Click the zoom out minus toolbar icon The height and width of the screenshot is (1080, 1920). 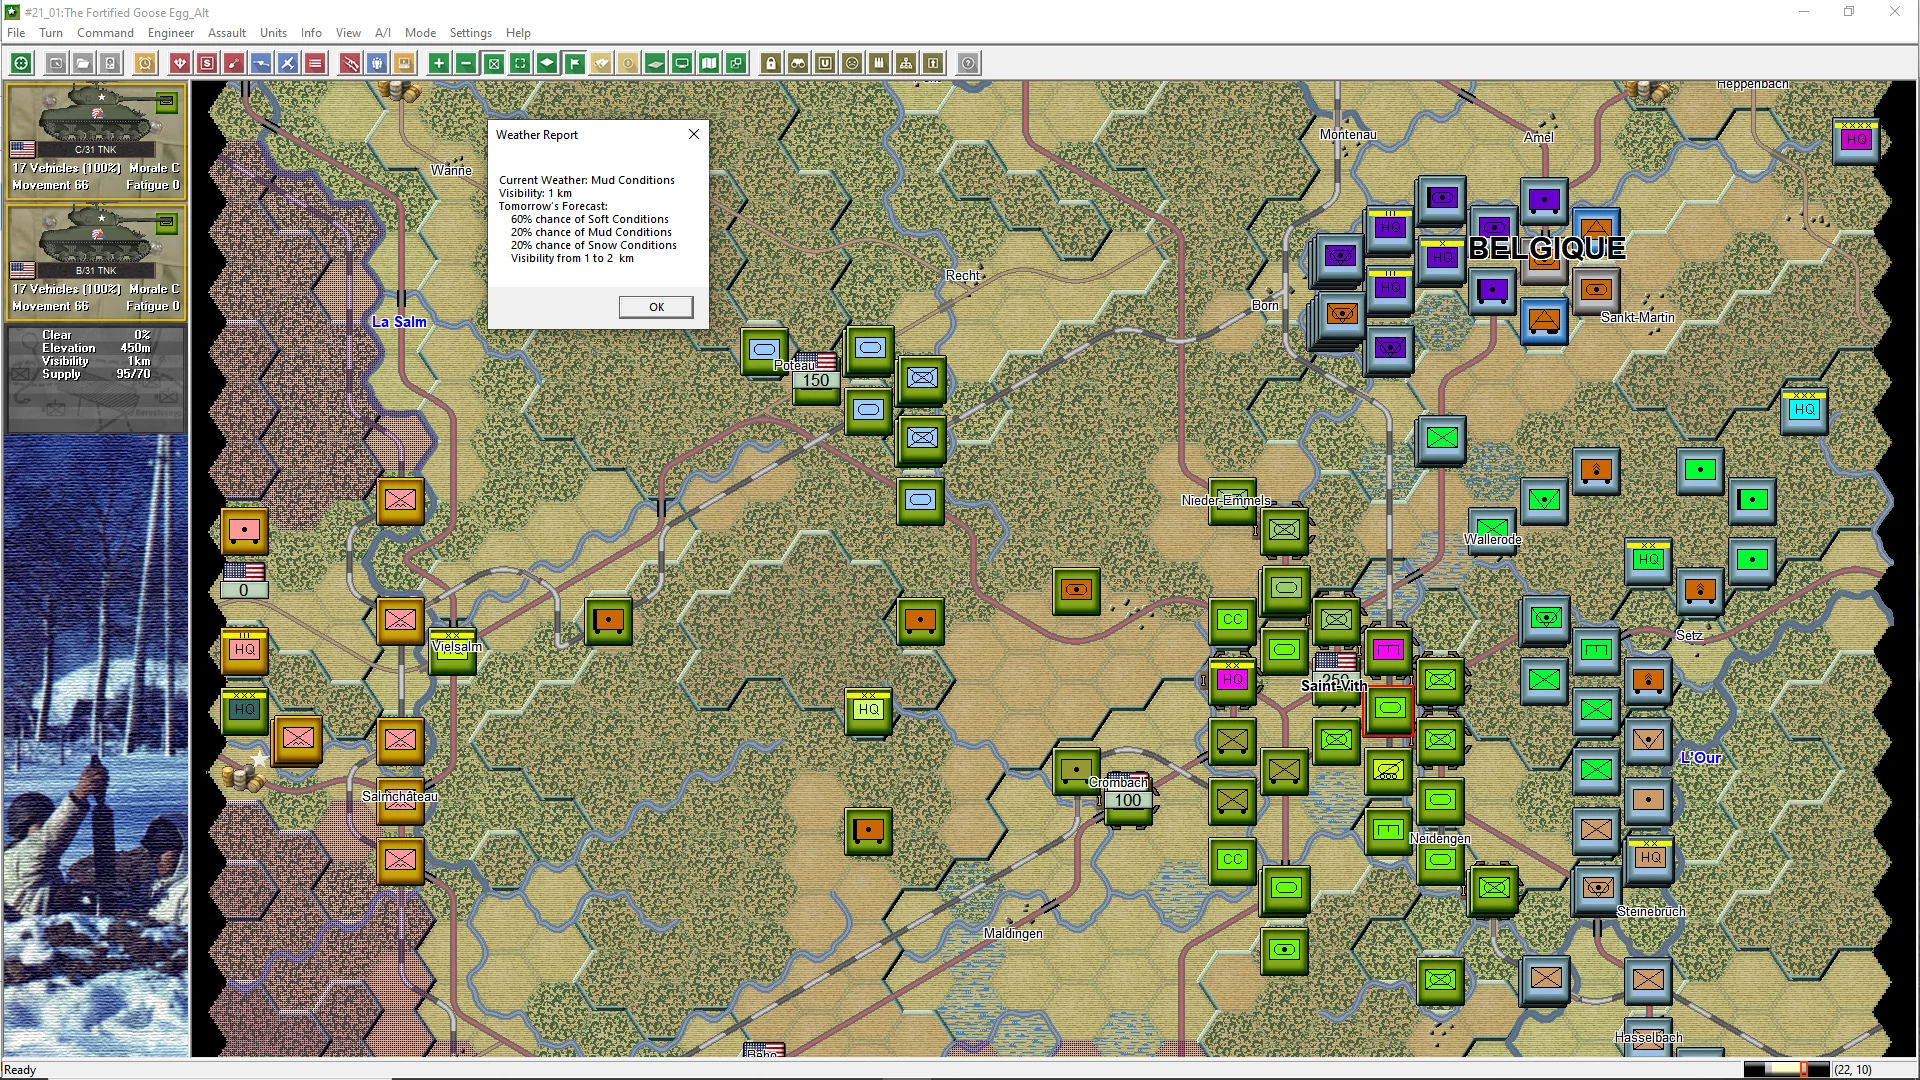coord(466,63)
